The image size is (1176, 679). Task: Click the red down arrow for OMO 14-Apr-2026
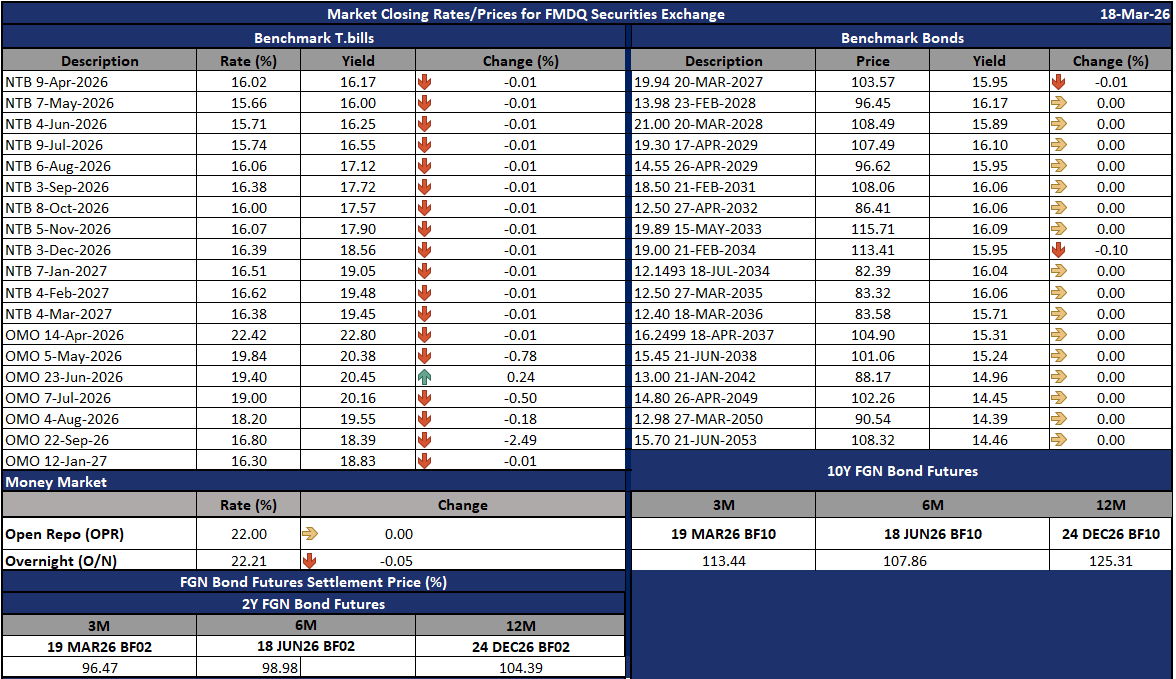coord(424,335)
